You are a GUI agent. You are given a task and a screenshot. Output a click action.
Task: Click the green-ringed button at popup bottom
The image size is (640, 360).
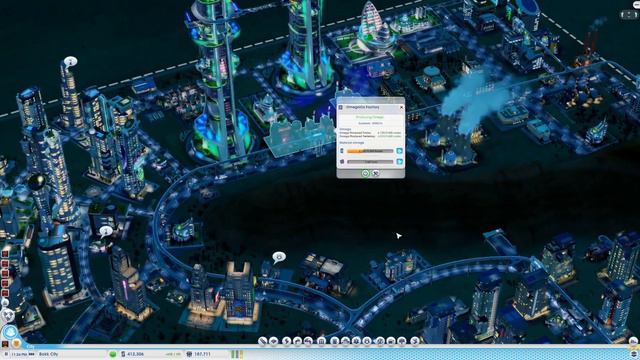[365, 173]
